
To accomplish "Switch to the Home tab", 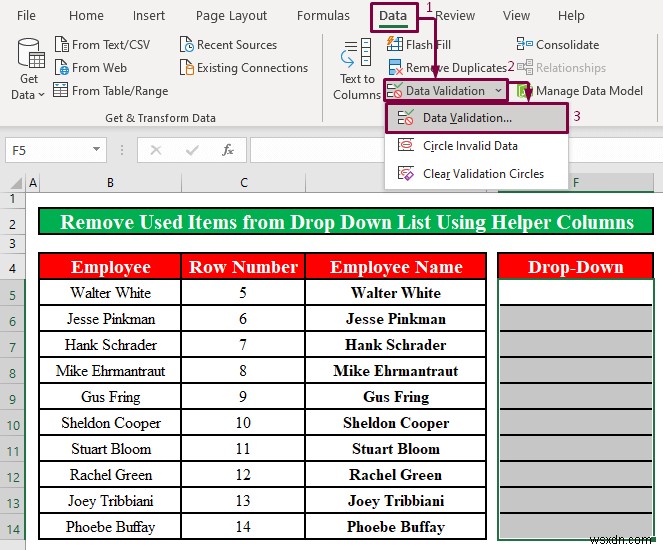I will pos(86,16).
